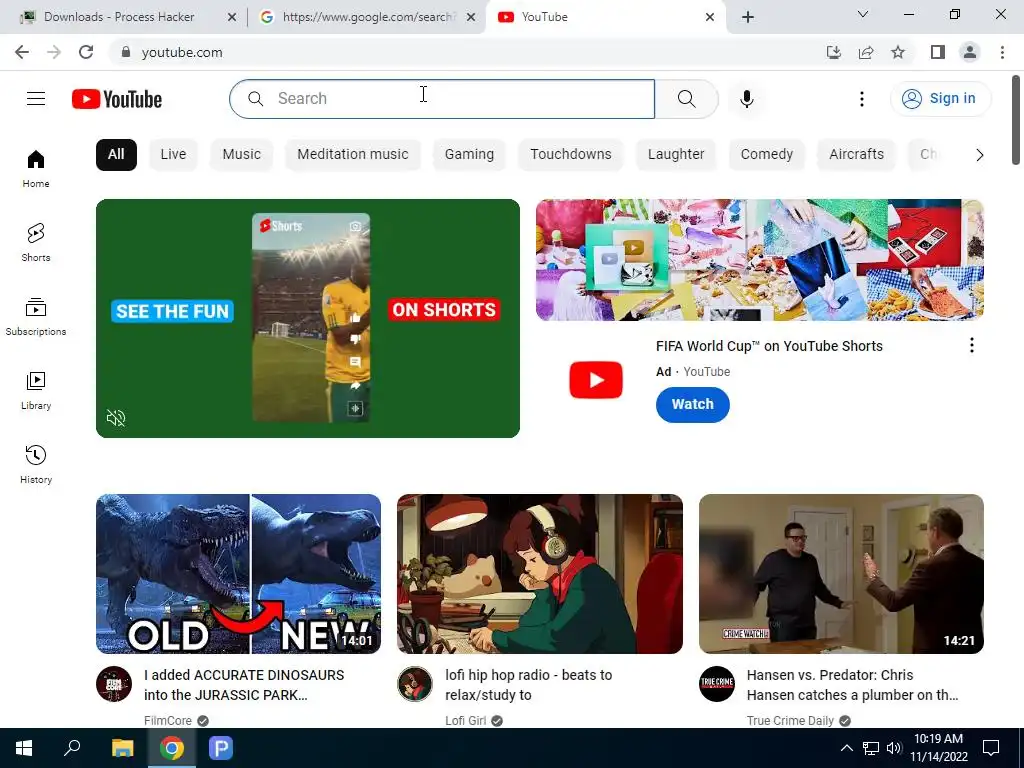Click the install app icon in address bar
The height and width of the screenshot is (768, 1024).
834,52
